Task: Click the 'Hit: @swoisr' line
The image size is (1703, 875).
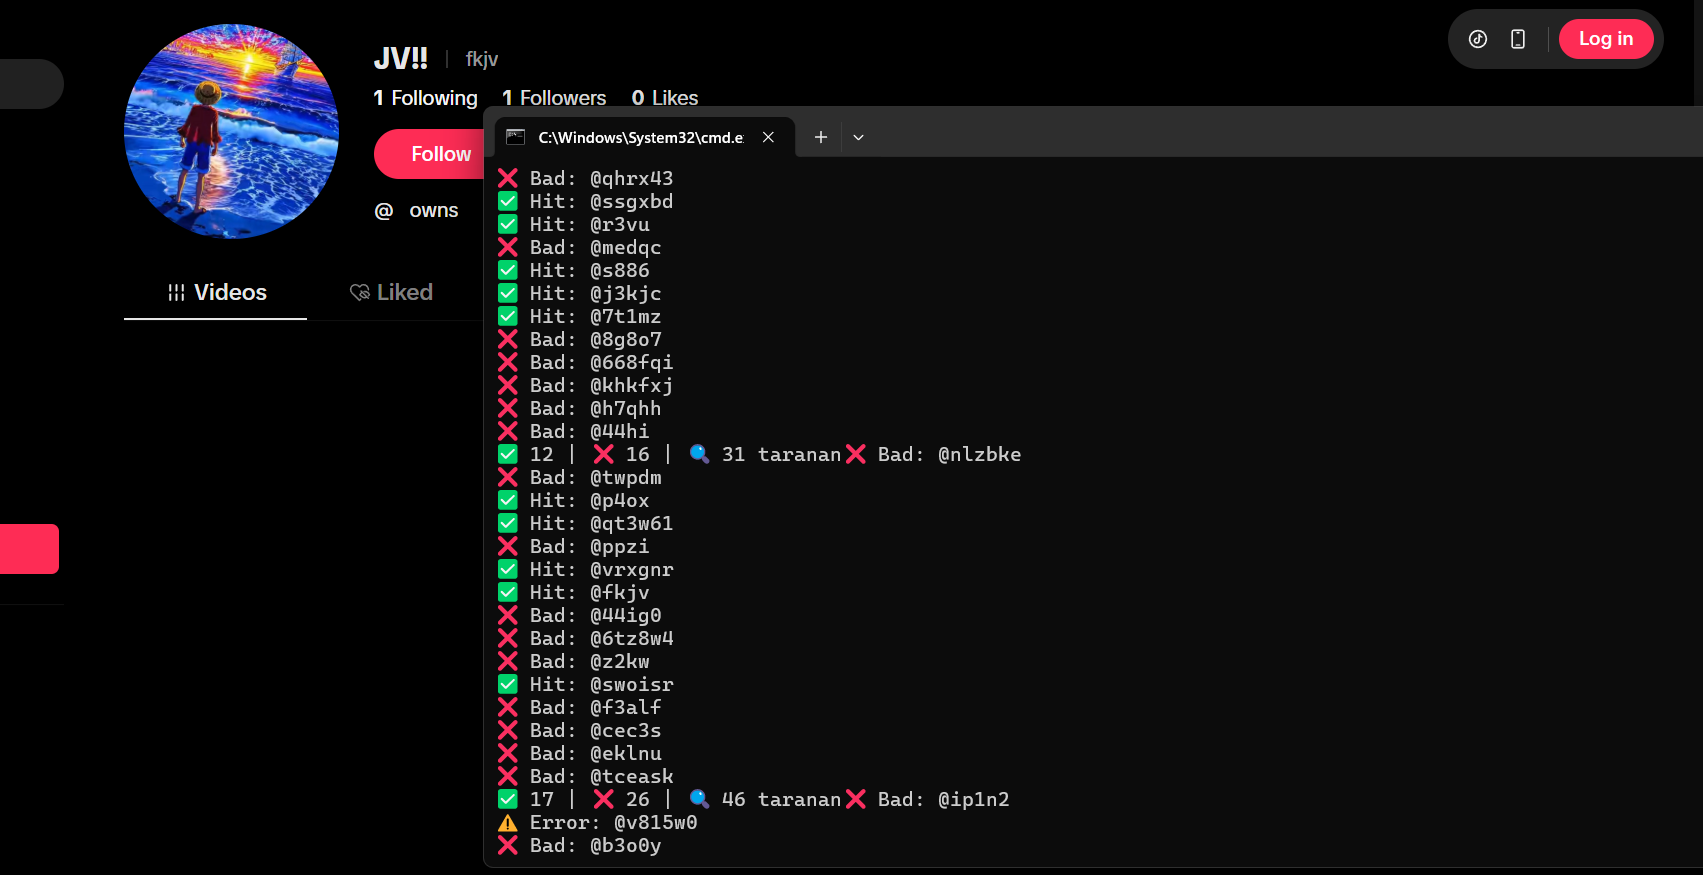Action: [x=586, y=684]
